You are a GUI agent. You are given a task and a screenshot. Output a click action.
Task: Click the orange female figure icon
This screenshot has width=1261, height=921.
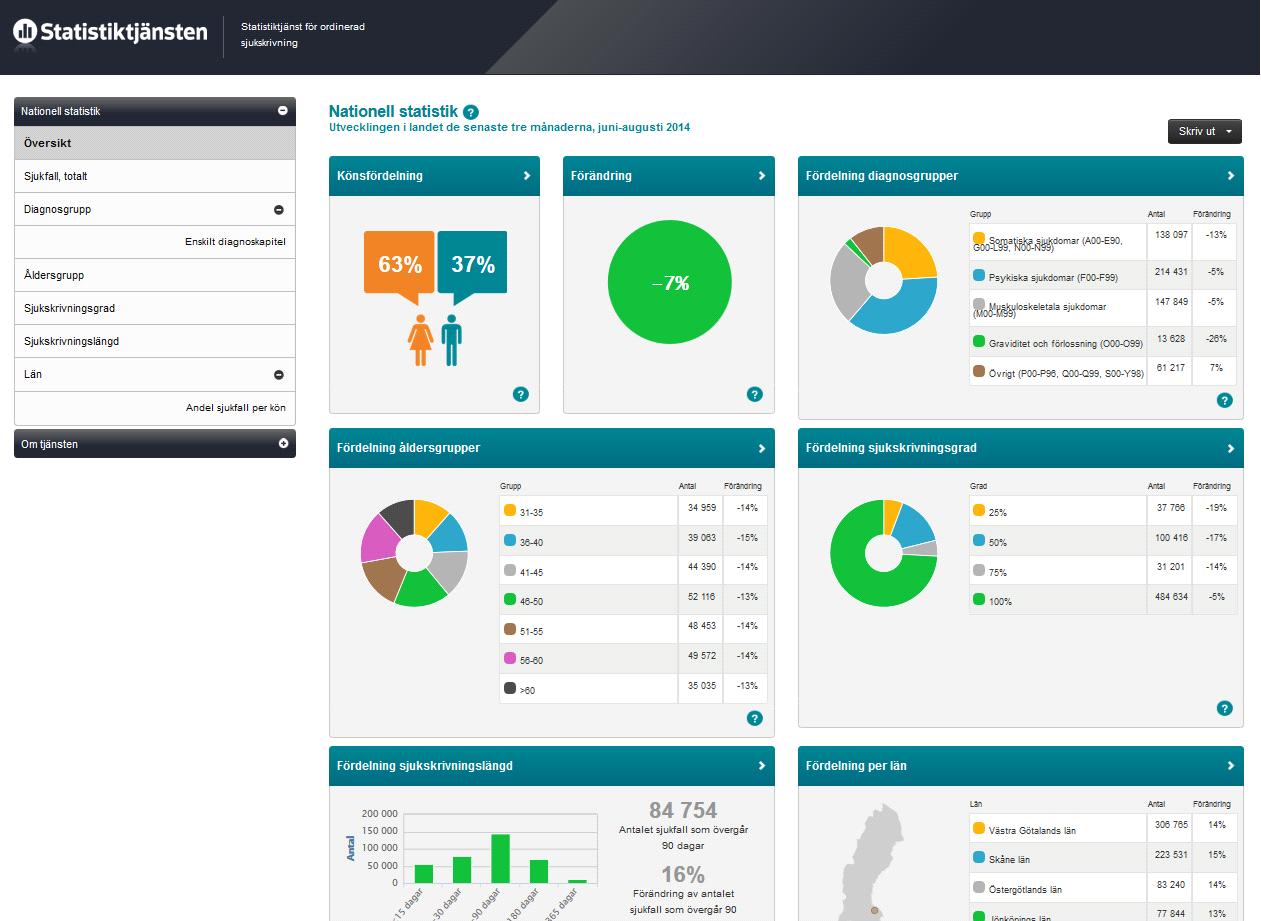pyautogui.click(x=420, y=340)
